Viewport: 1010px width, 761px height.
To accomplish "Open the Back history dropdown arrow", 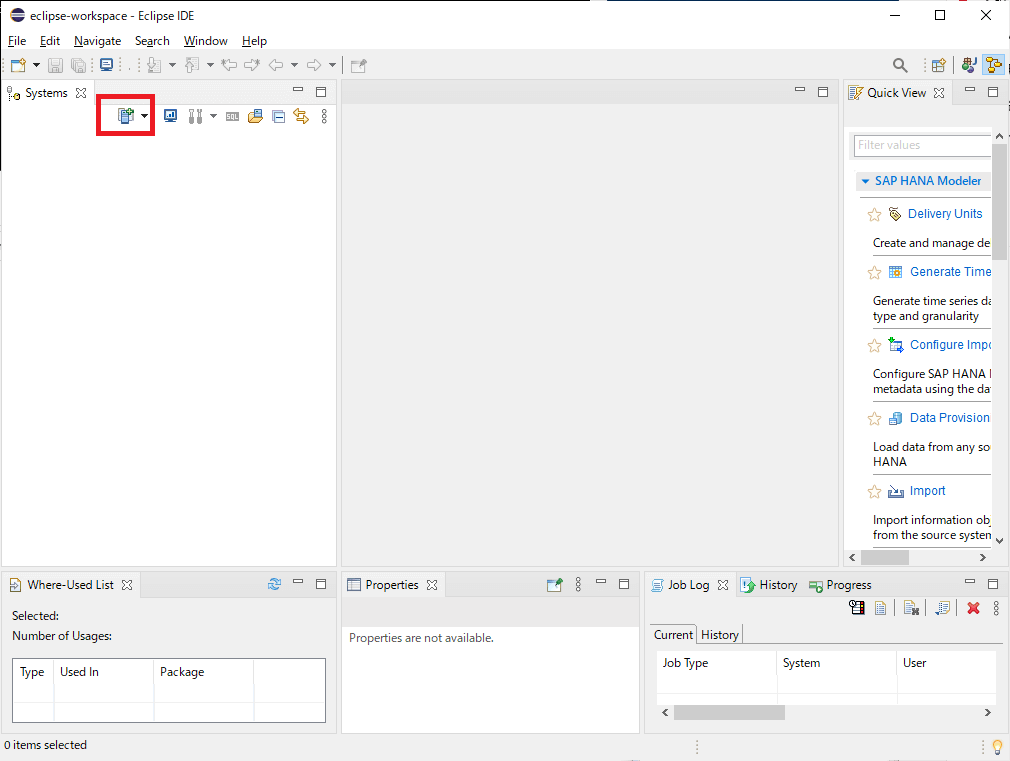I will point(294,65).
